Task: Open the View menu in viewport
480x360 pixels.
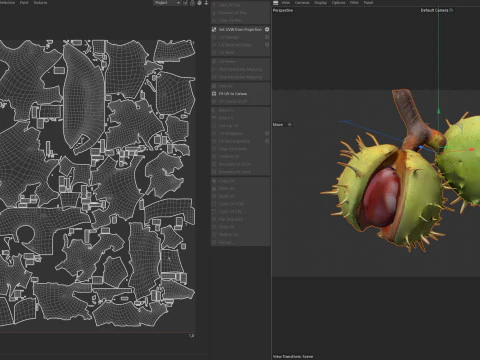Action: [286, 3]
